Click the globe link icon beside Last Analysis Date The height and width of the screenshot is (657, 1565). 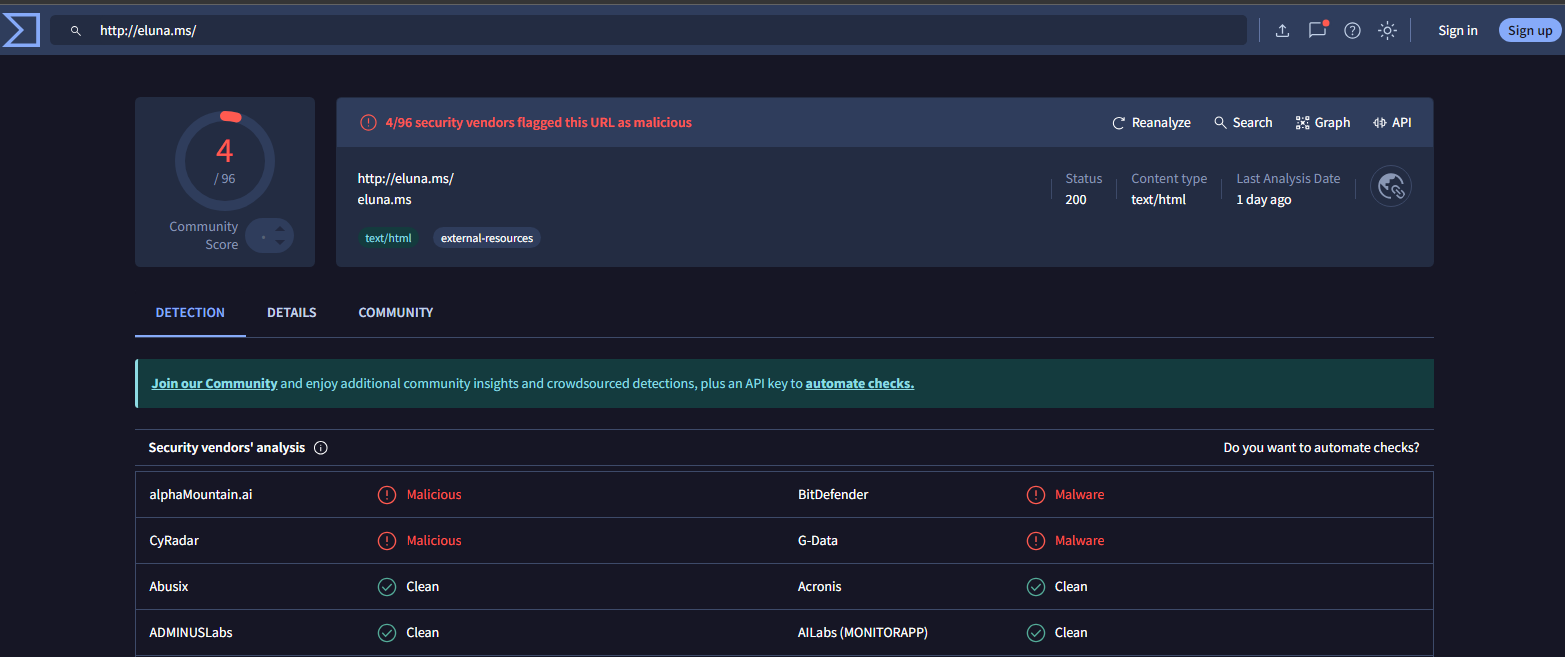click(x=1391, y=186)
